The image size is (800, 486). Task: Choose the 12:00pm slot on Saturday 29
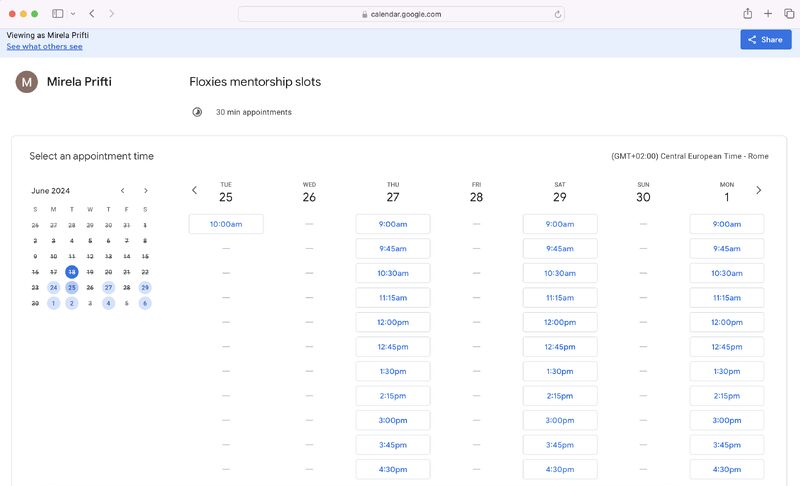tap(560, 322)
